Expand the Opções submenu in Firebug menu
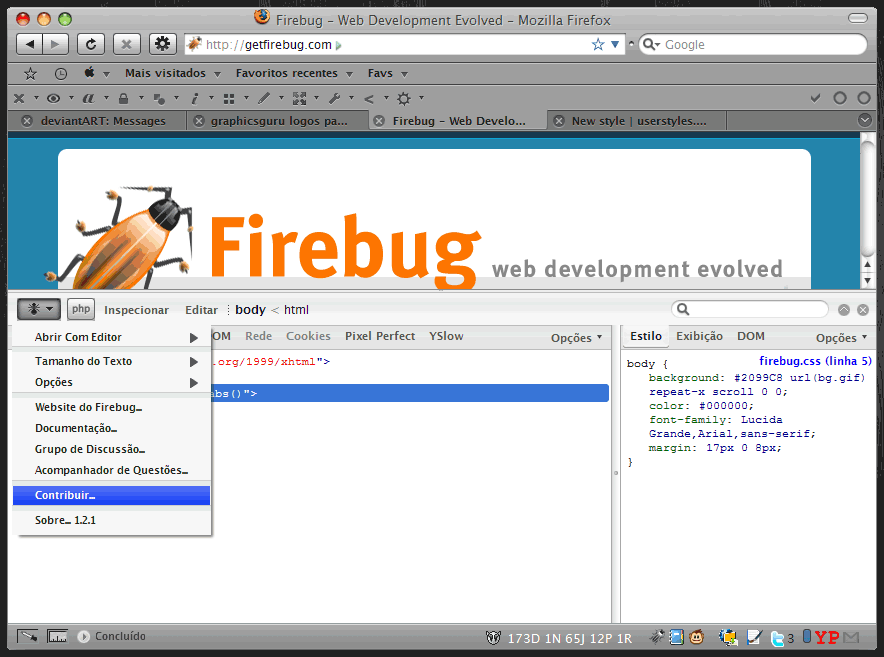The image size is (884, 657). tap(112, 382)
